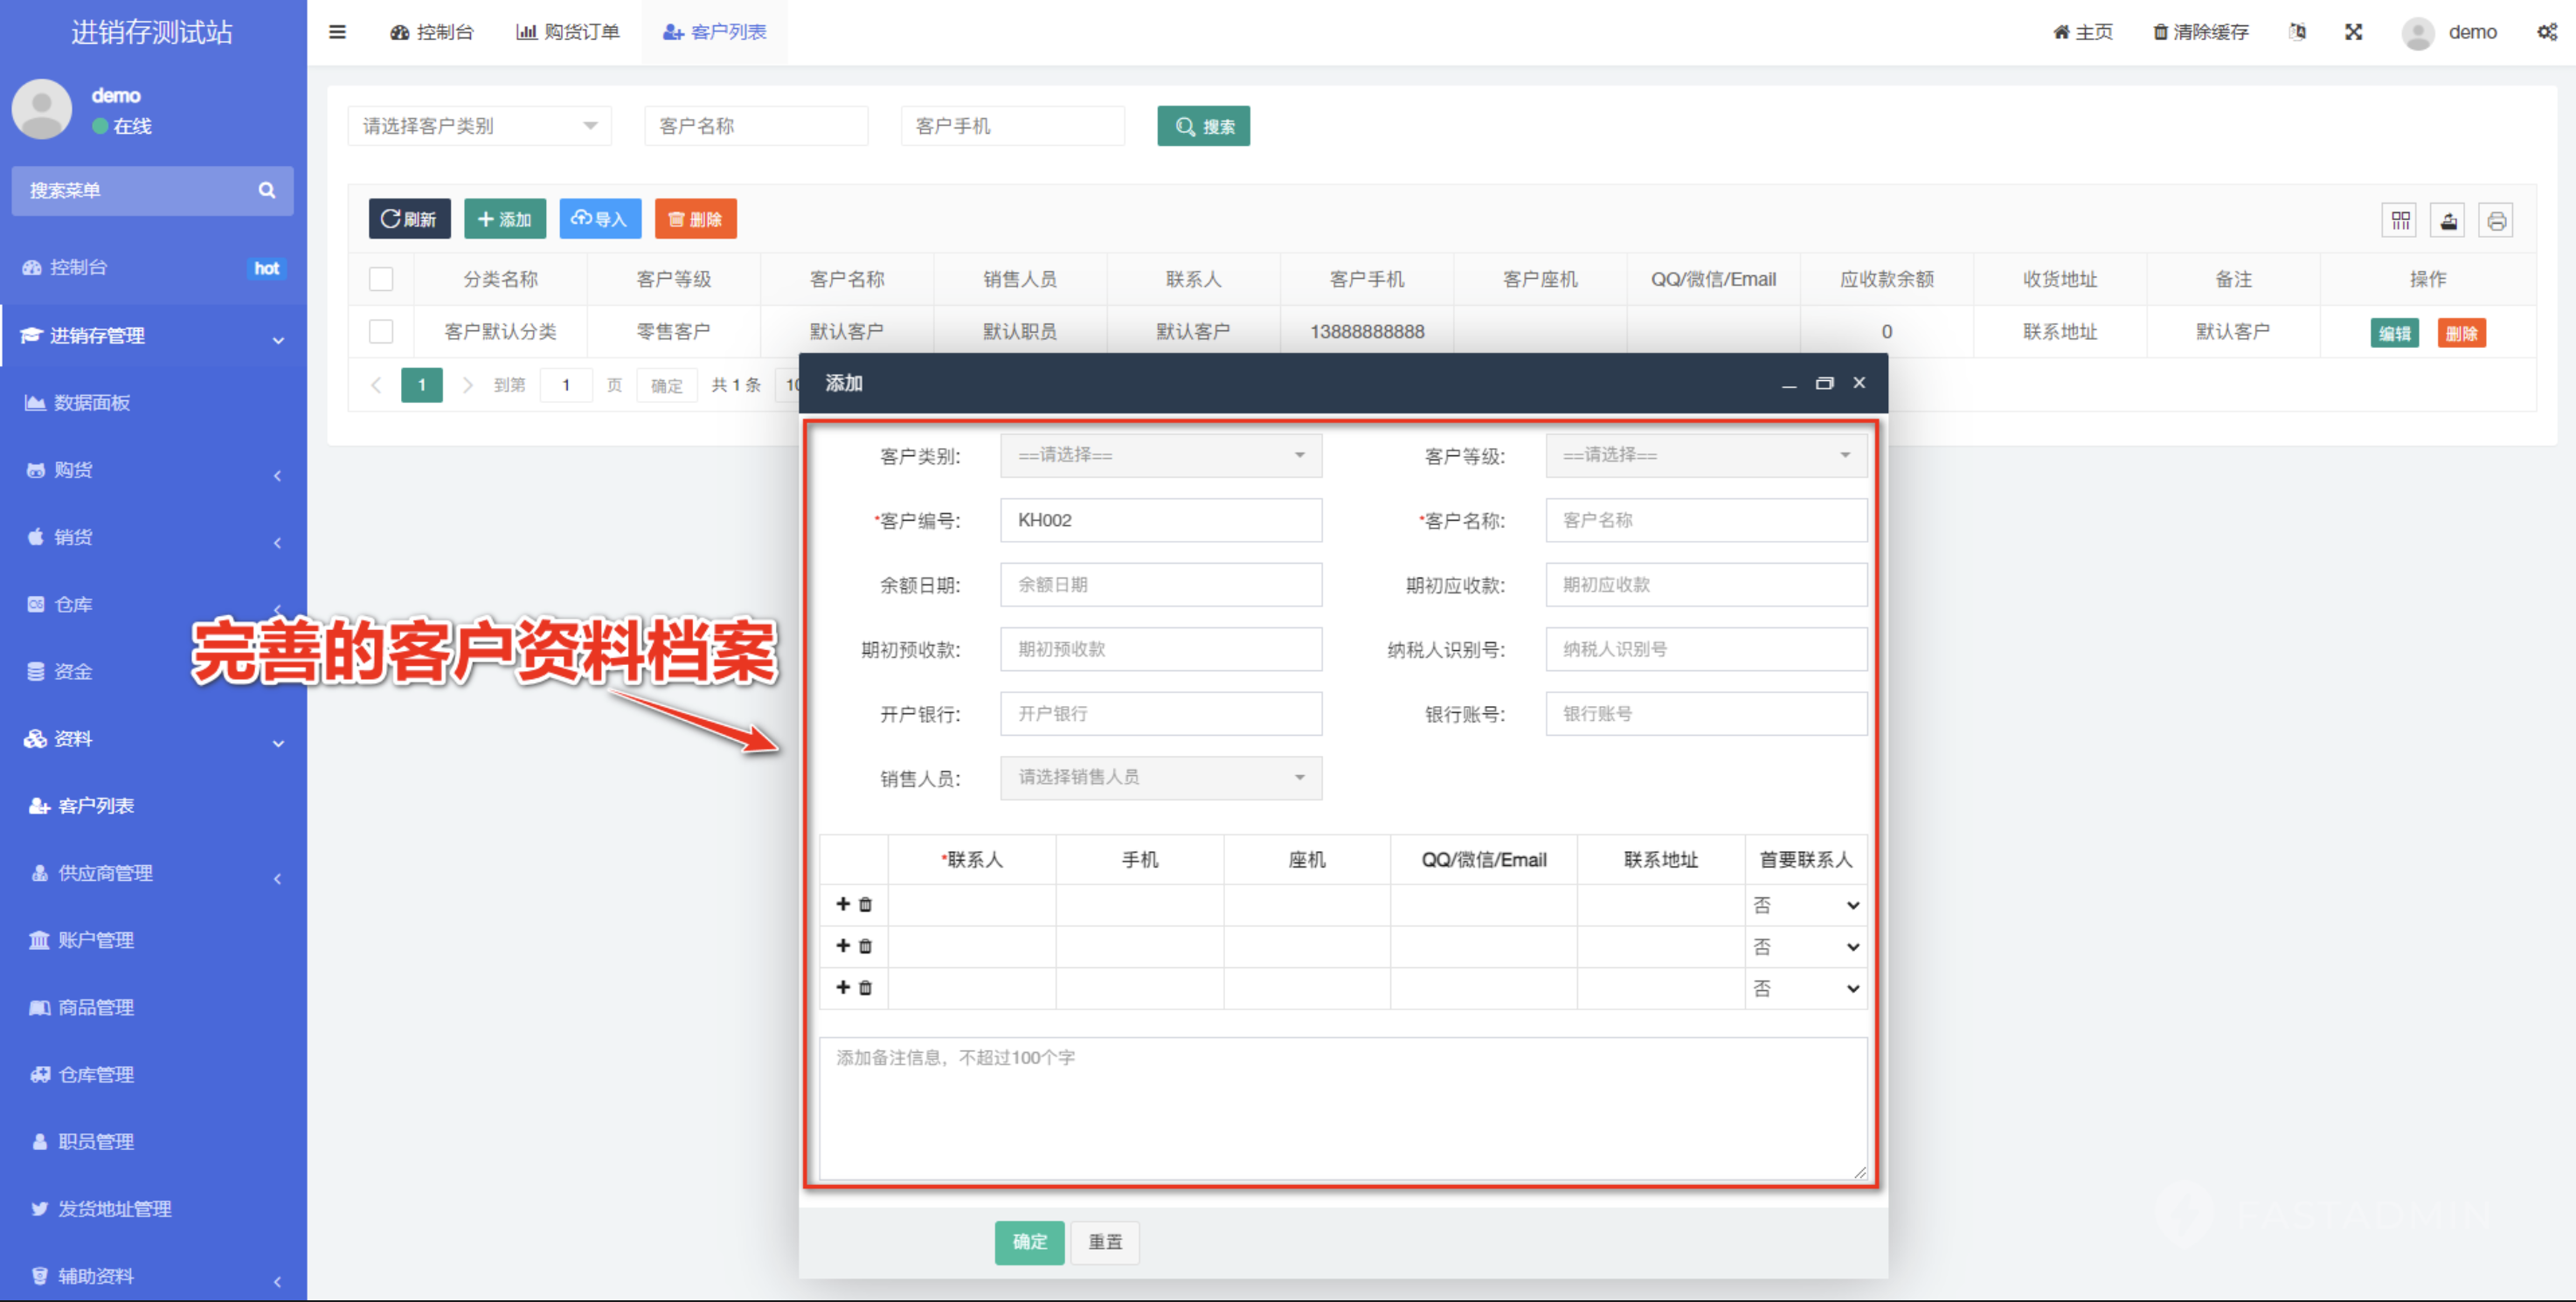This screenshot has width=2576, height=1302.
Task: Click the trash icon in second contact row
Action: click(x=866, y=946)
